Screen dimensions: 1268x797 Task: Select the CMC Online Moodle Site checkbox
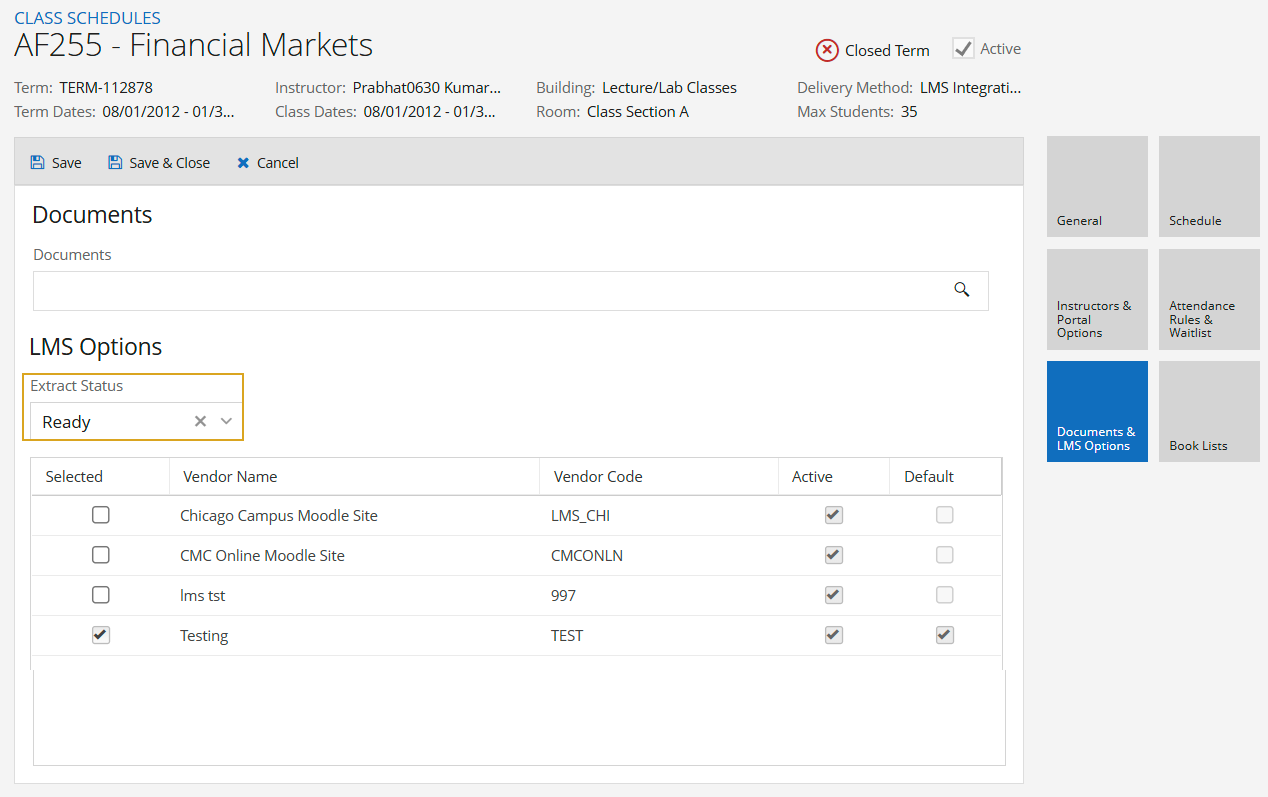pos(101,556)
